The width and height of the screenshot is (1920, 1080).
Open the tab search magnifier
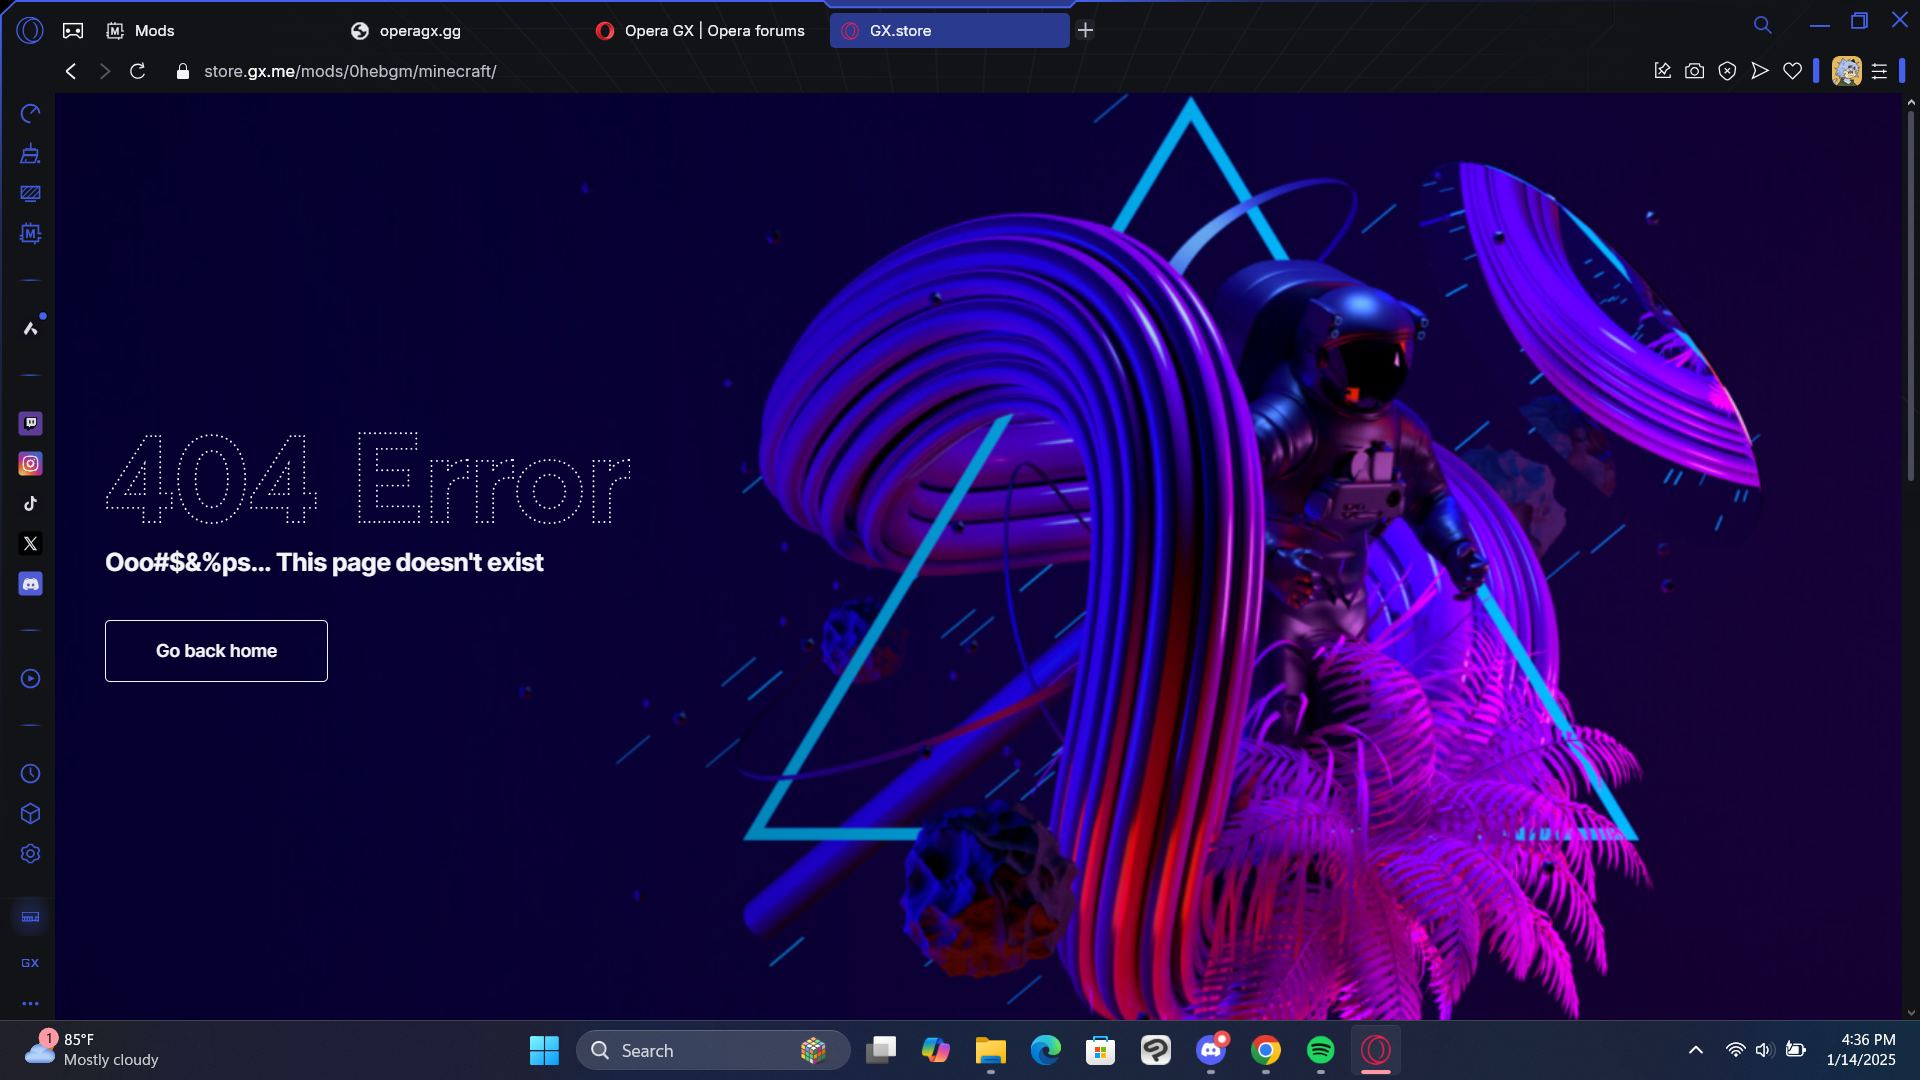coord(1762,25)
